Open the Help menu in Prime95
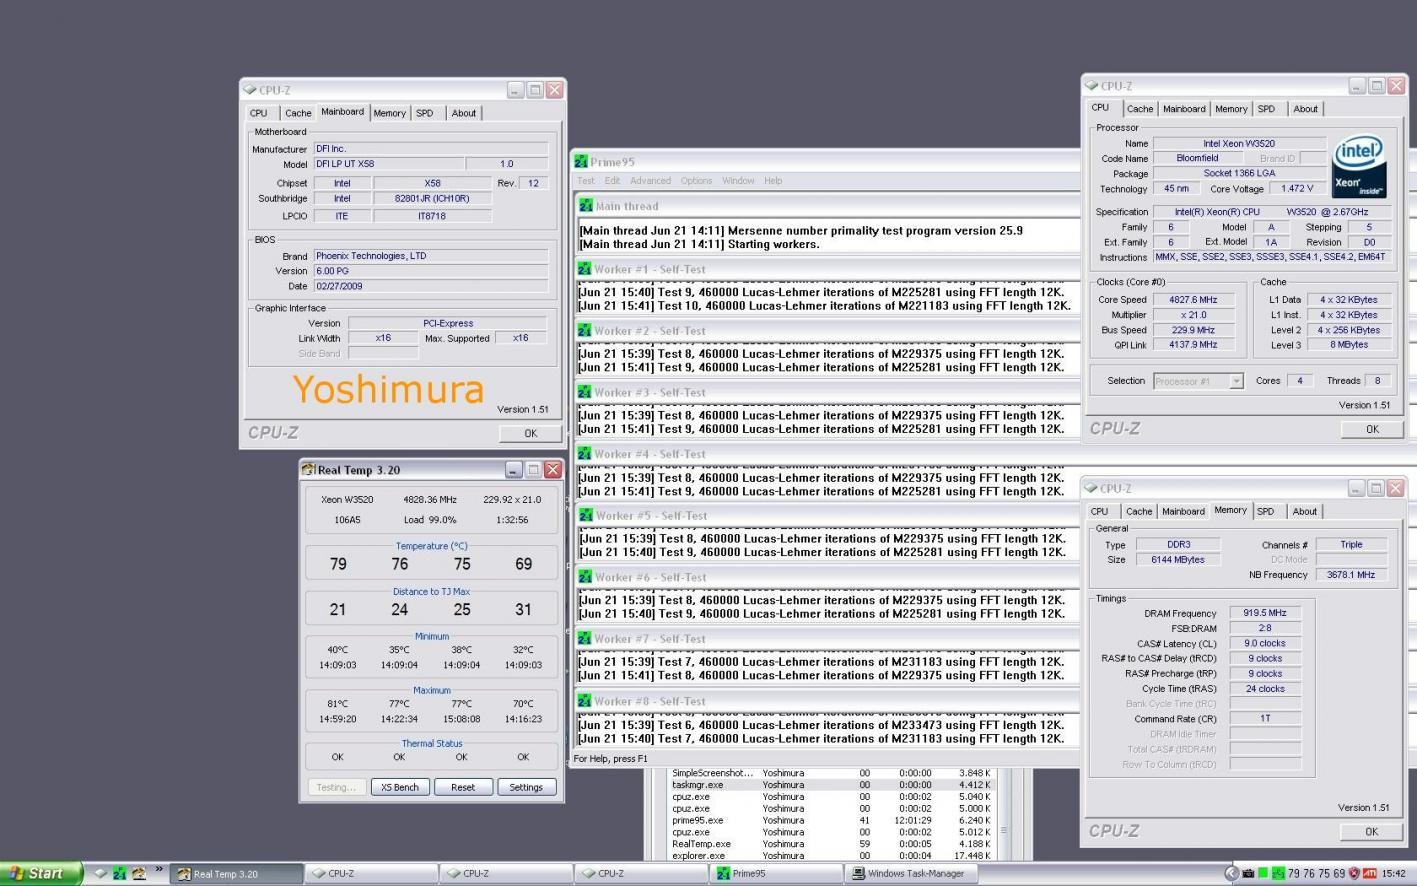The height and width of the screenshot is (886, 1417). (x=773, y=181)
